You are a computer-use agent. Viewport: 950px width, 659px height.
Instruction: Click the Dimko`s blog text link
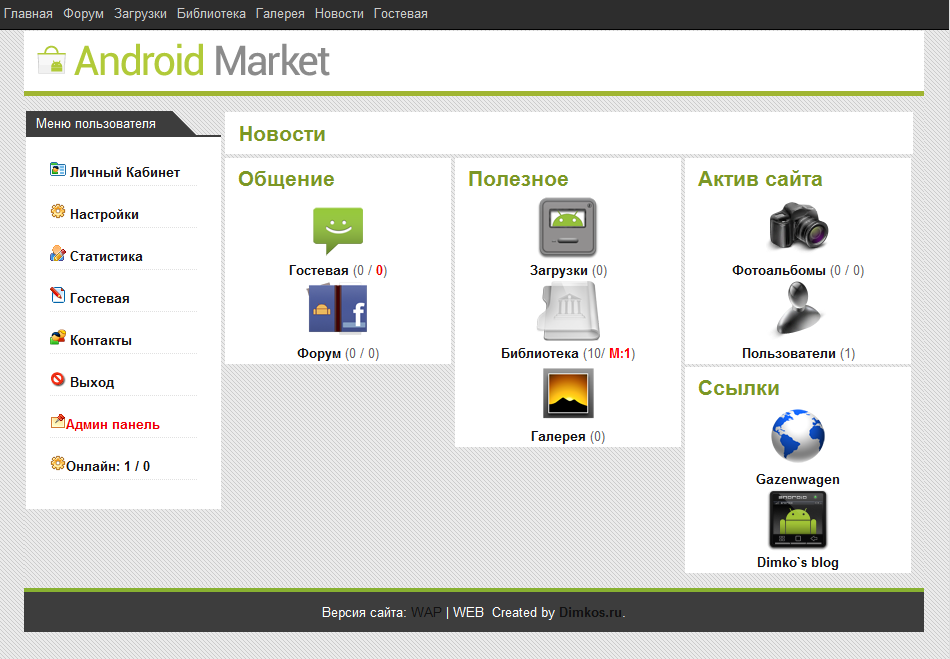point(798,562)
